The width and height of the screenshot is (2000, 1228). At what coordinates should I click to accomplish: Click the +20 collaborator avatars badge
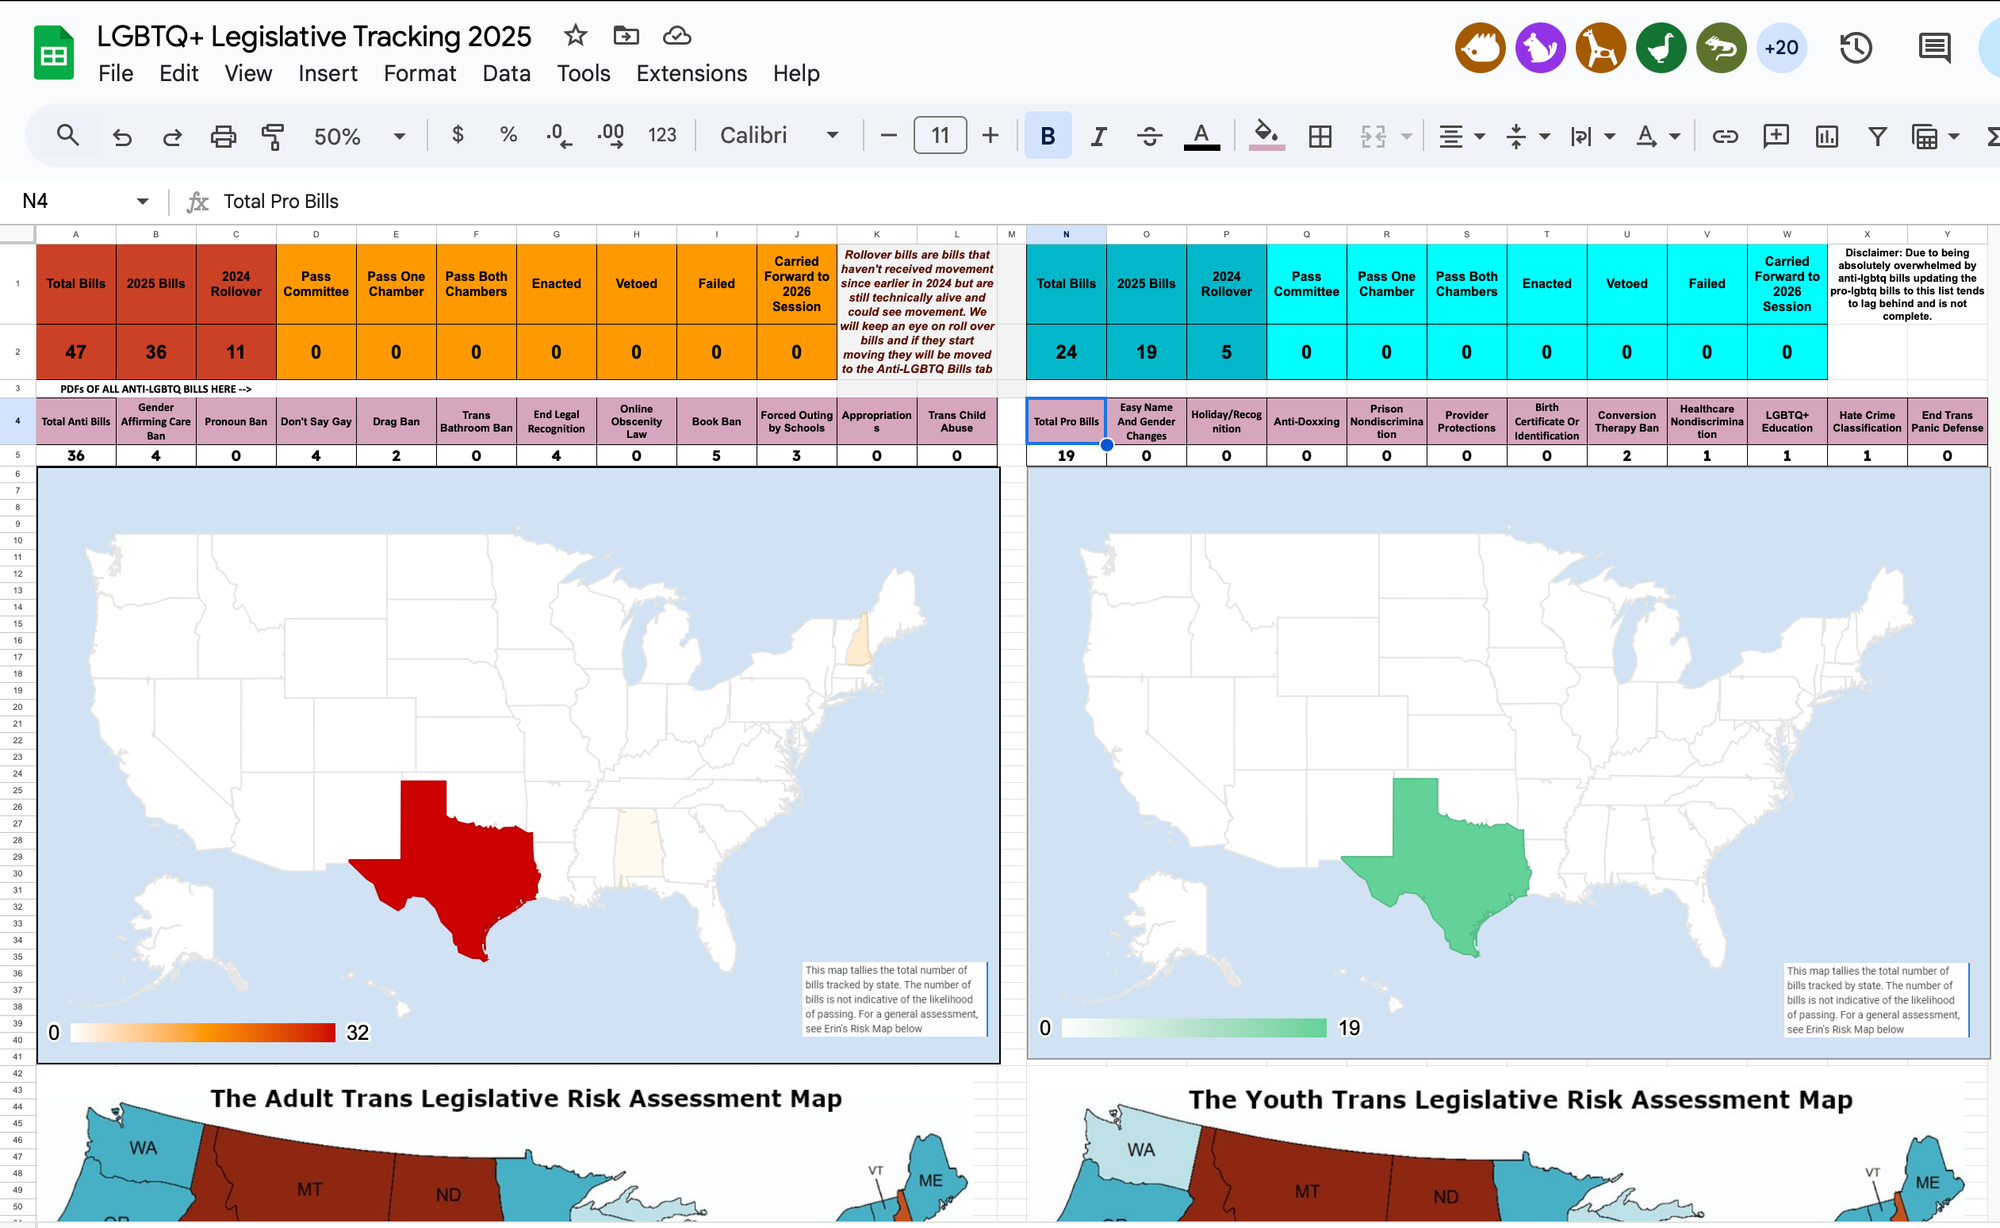coord(1781,47)
